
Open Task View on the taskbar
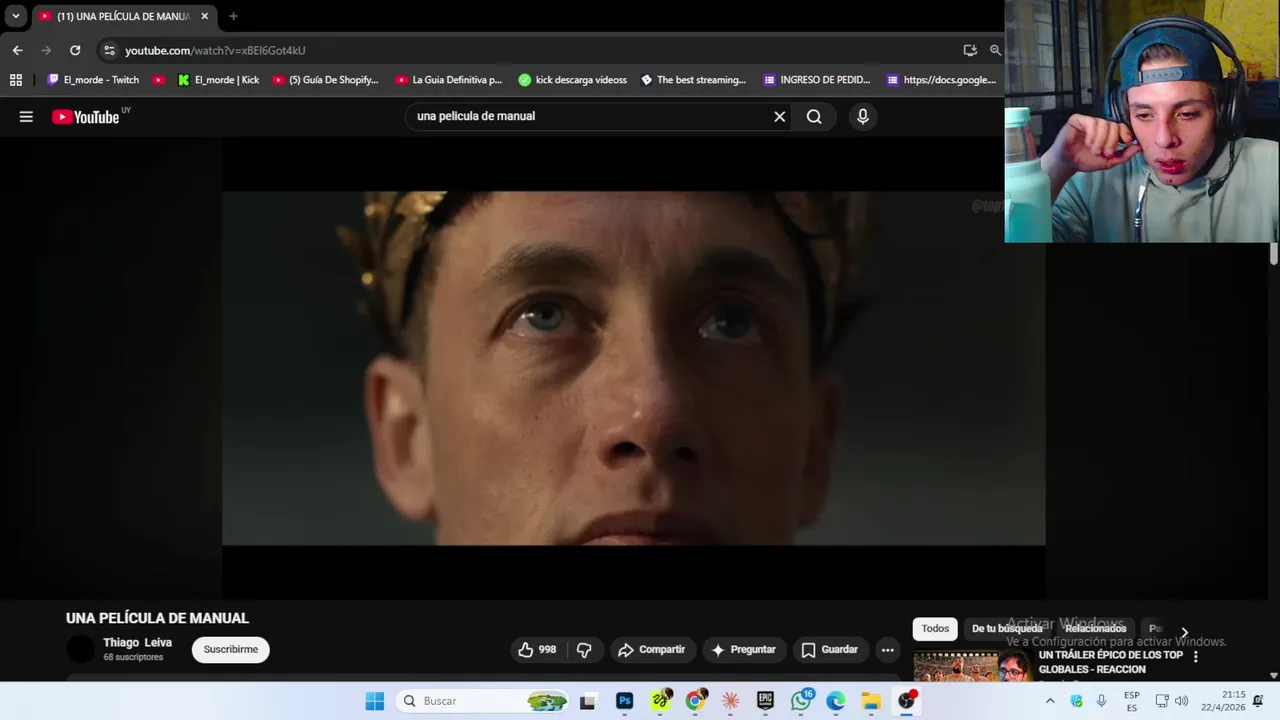[x=587, y=701]
